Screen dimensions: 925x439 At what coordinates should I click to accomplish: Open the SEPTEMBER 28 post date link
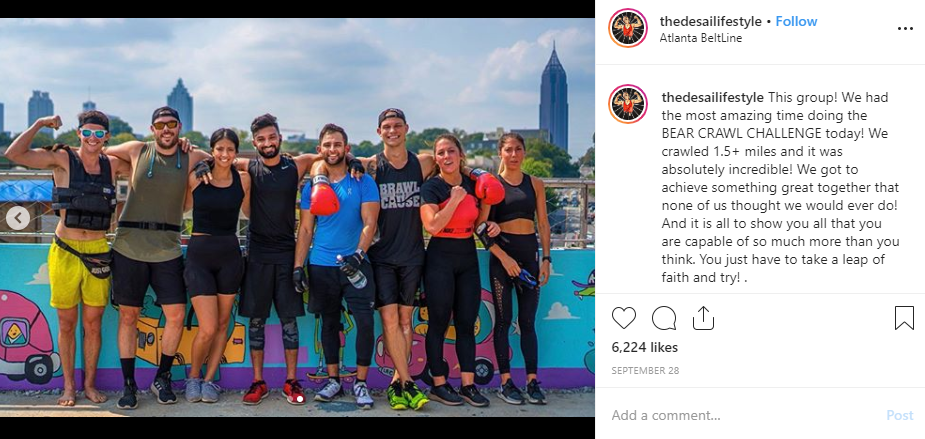645,371
